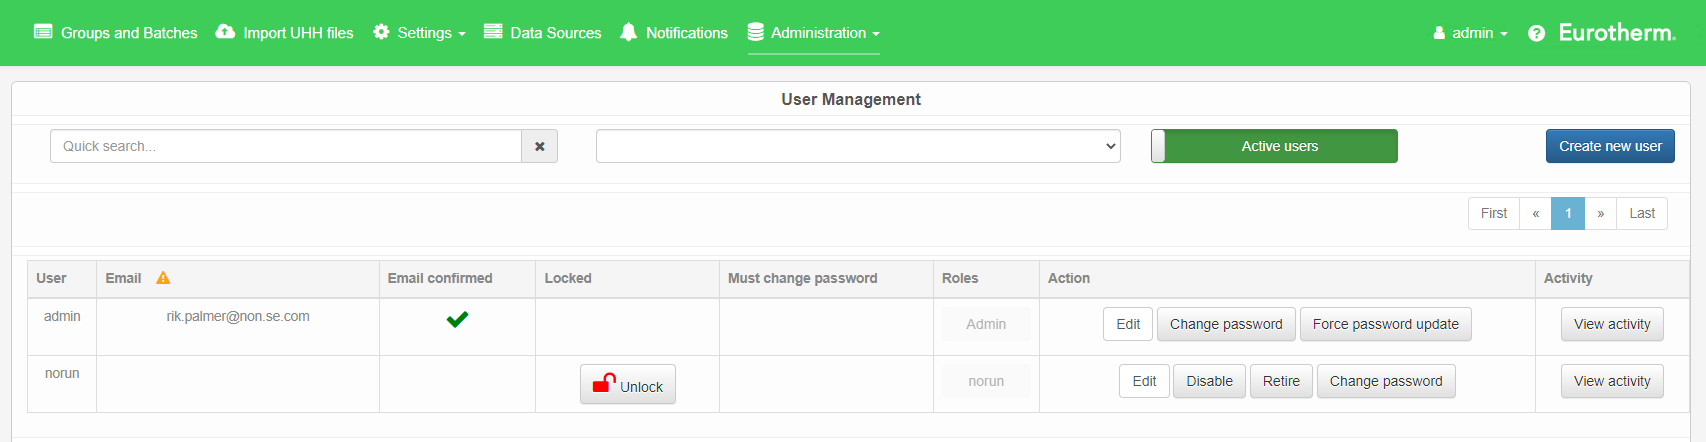Click the Import UHH files cloud icon
This screenshot has height=442, width=1706.
(225, 32)
